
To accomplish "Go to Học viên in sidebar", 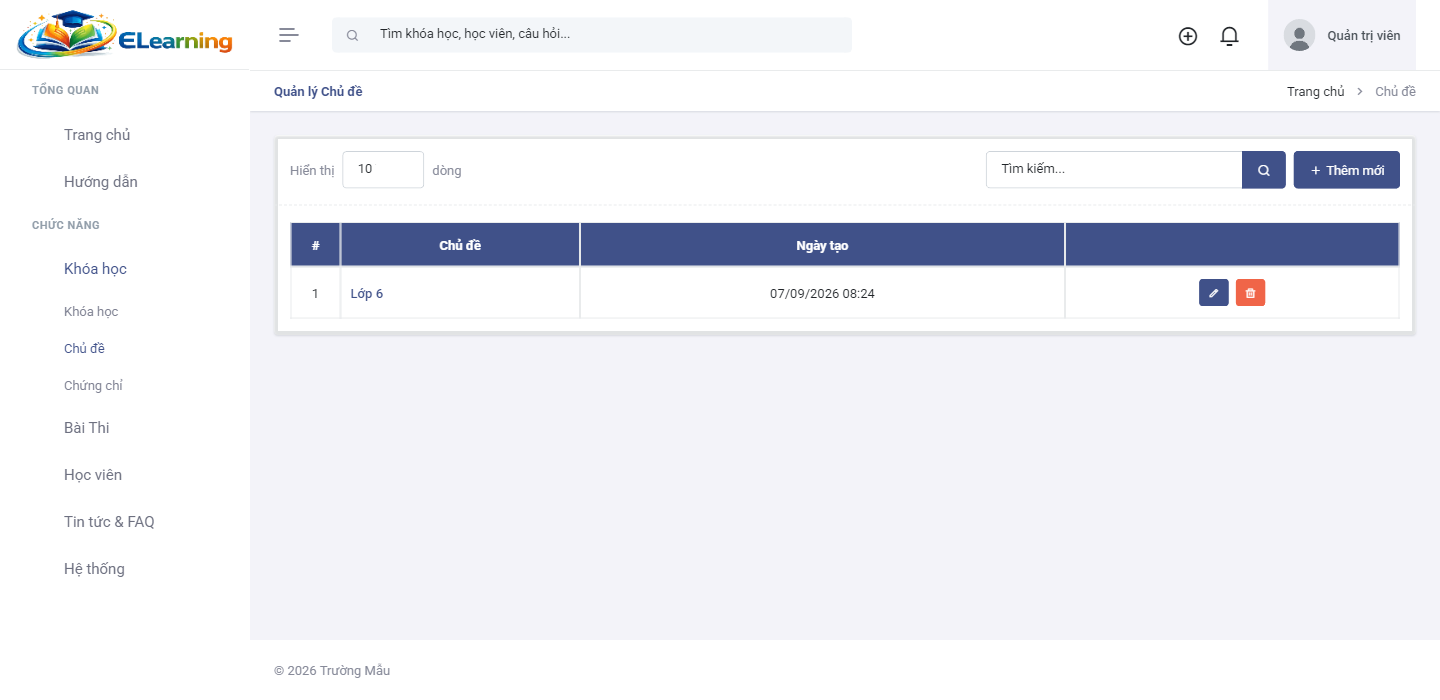I will pyautogui.click(x=93, y=475).
